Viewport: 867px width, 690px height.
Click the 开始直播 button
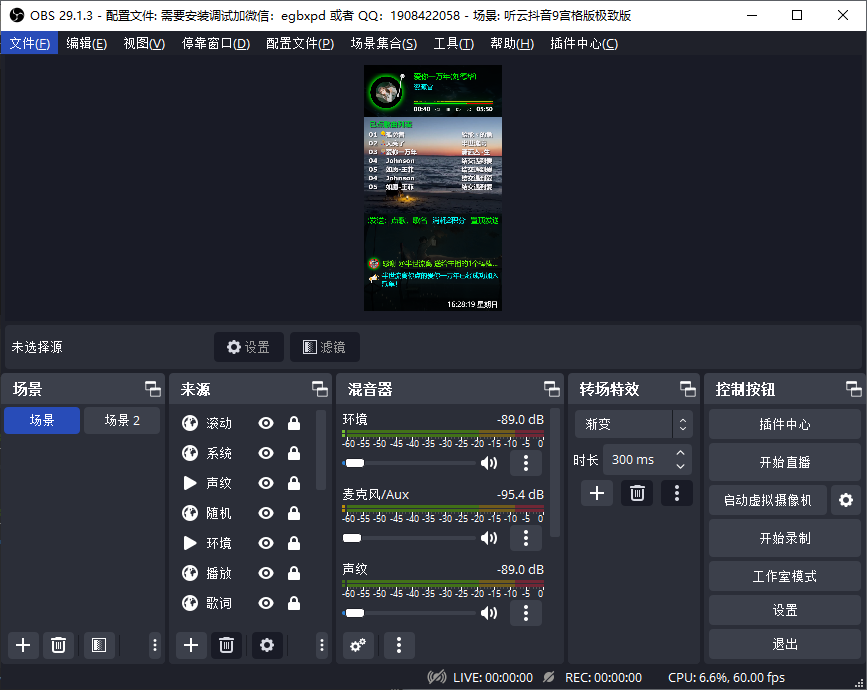[784, 462]
